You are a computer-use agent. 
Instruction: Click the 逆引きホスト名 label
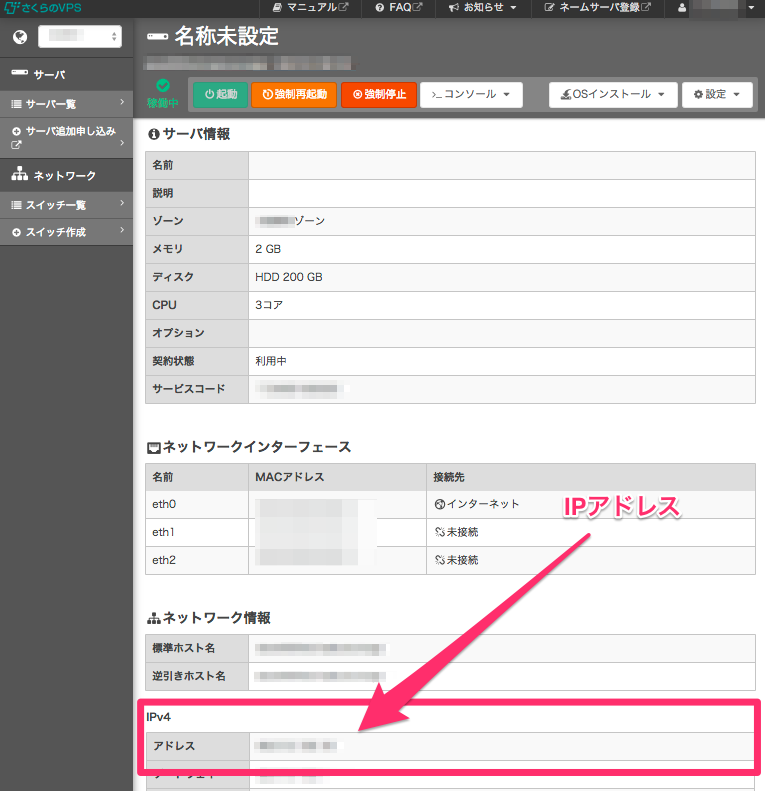[x=189, y=676]
